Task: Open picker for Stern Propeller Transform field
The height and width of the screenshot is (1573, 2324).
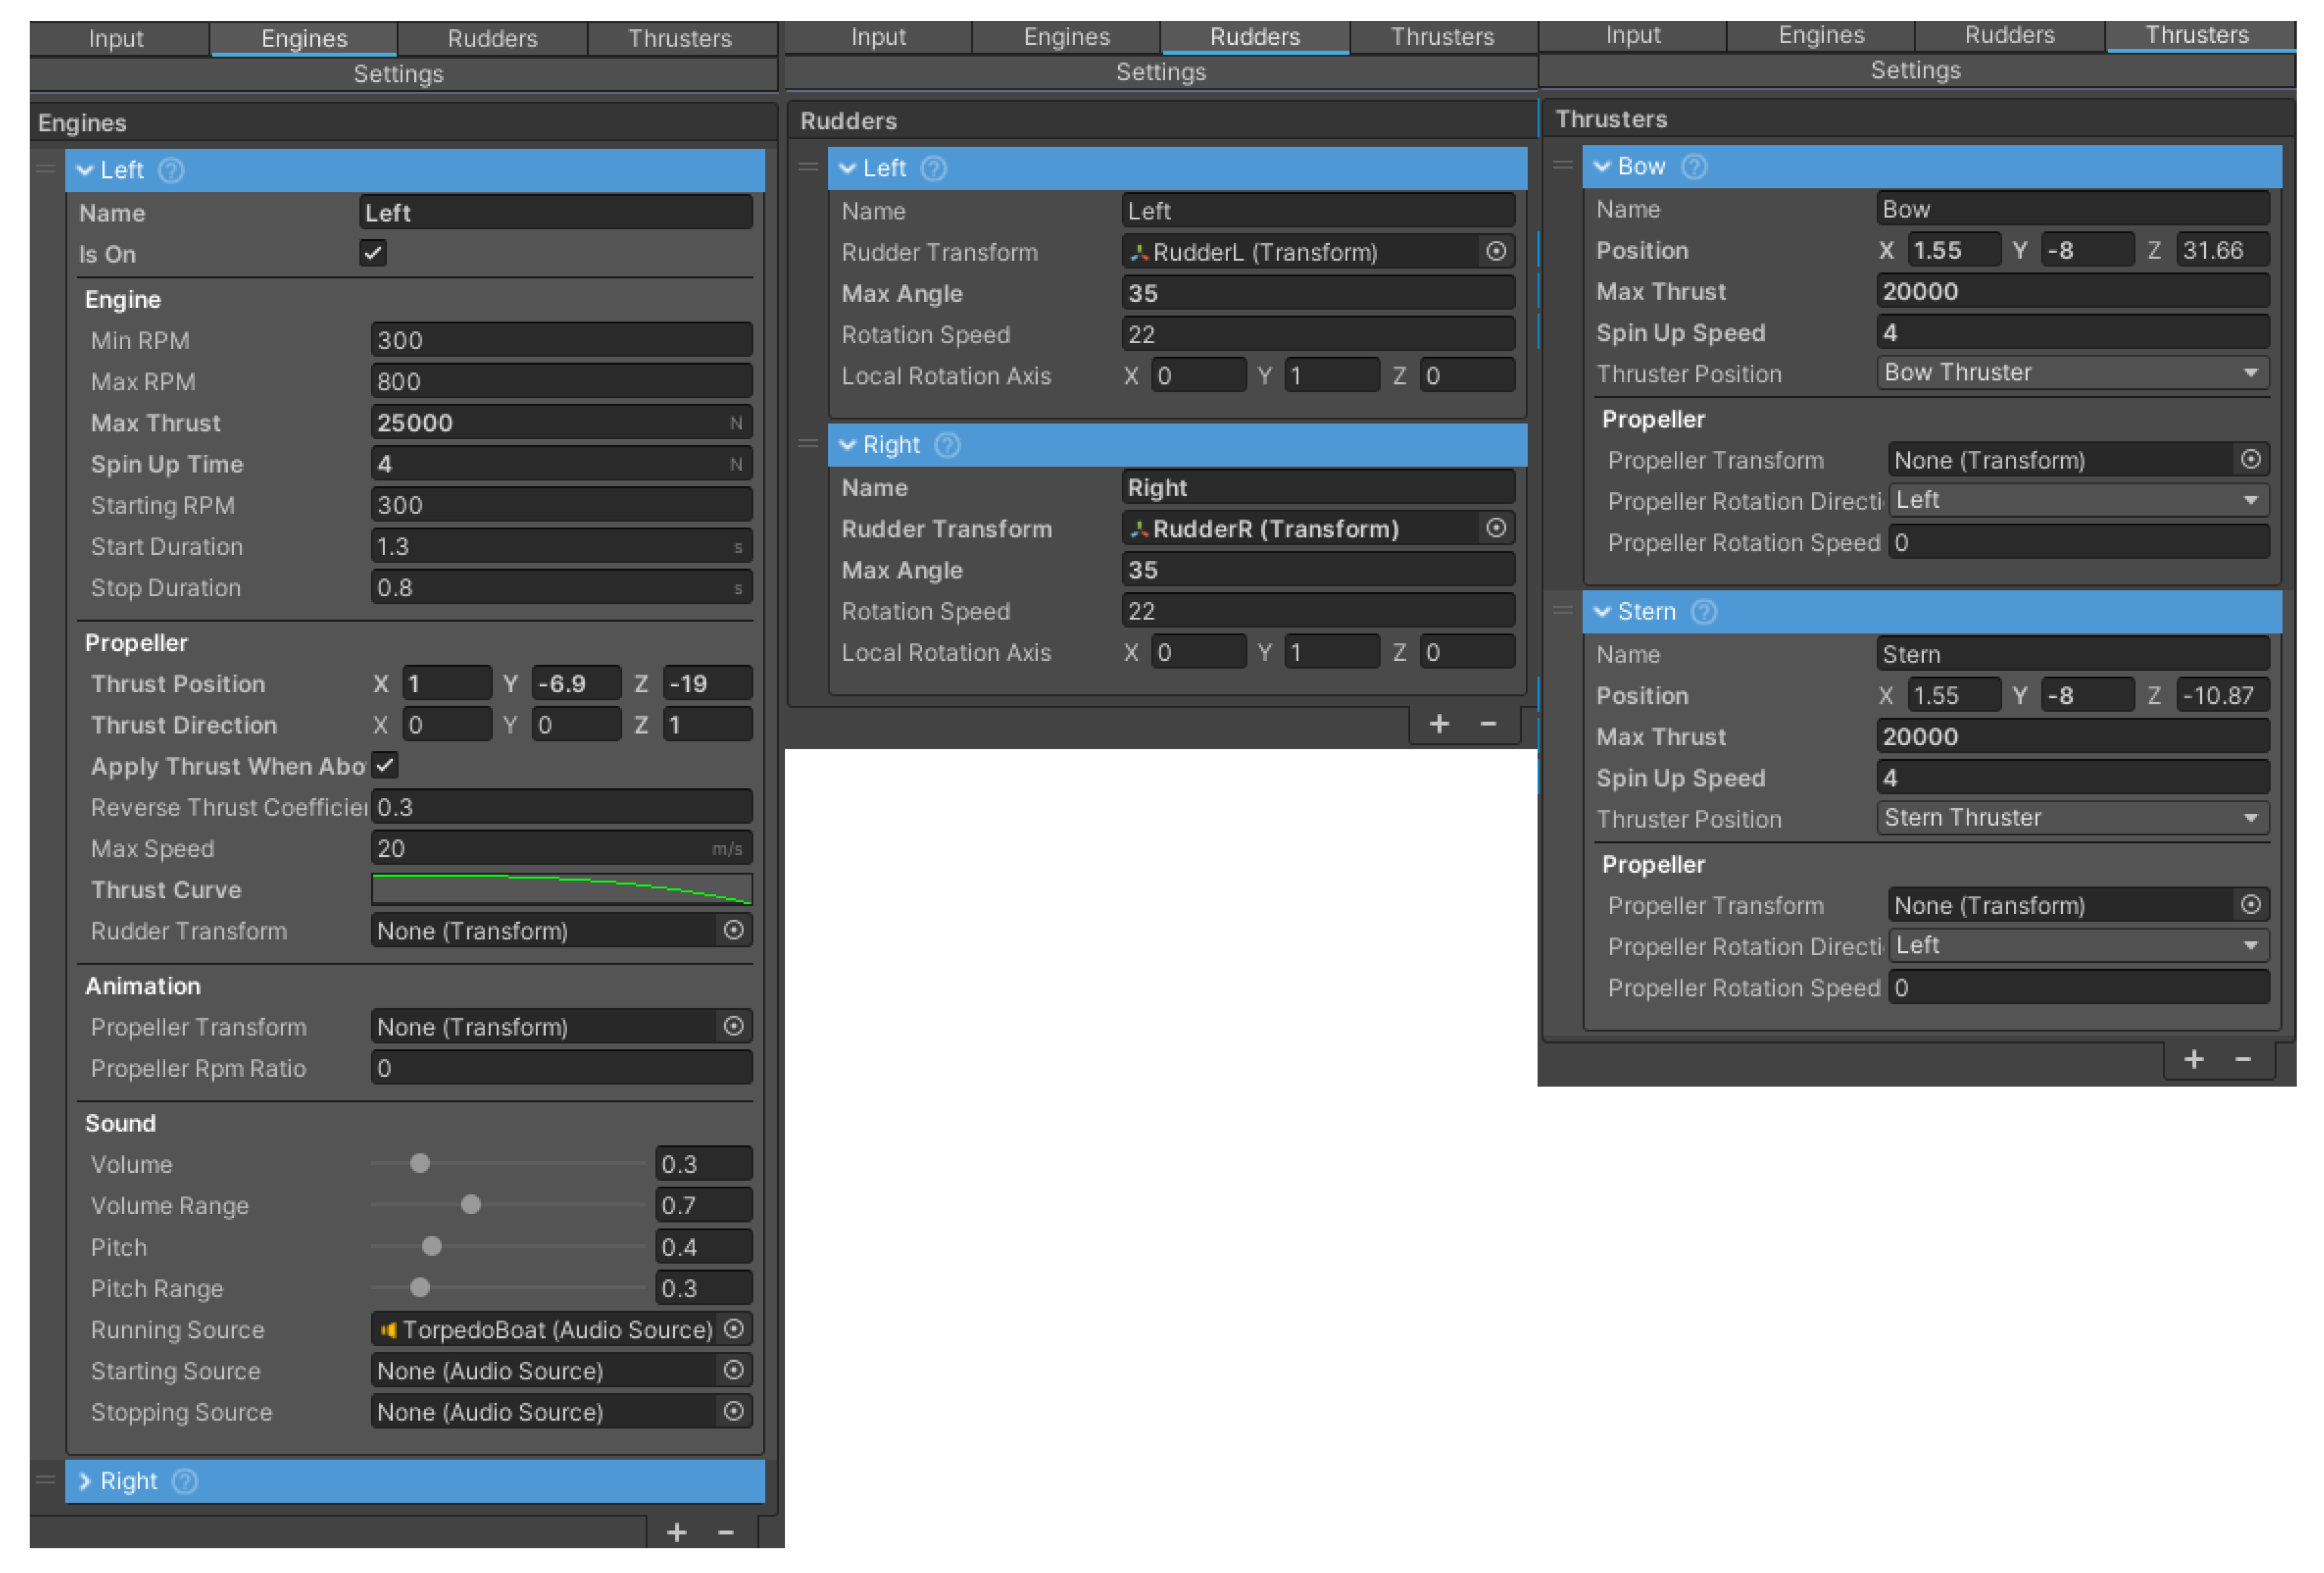Action: tap(2250, 905)
